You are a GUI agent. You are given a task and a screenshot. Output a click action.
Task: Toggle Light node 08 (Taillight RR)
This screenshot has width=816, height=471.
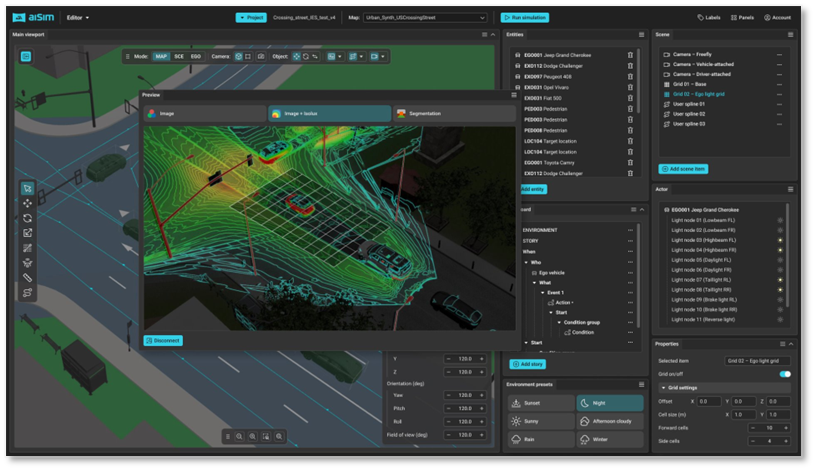[x=780, y=290]
